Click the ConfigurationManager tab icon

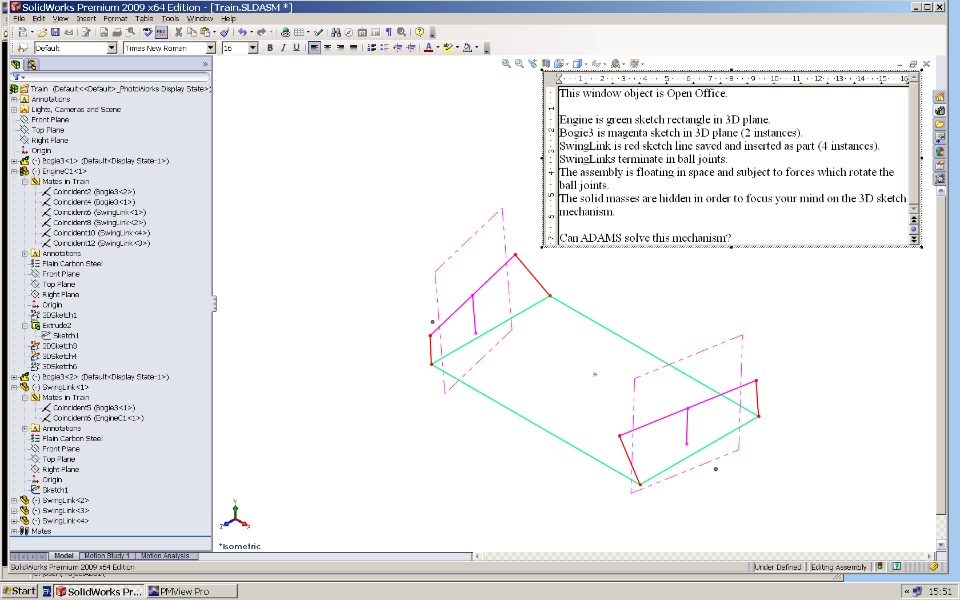[x=32, y=64]
